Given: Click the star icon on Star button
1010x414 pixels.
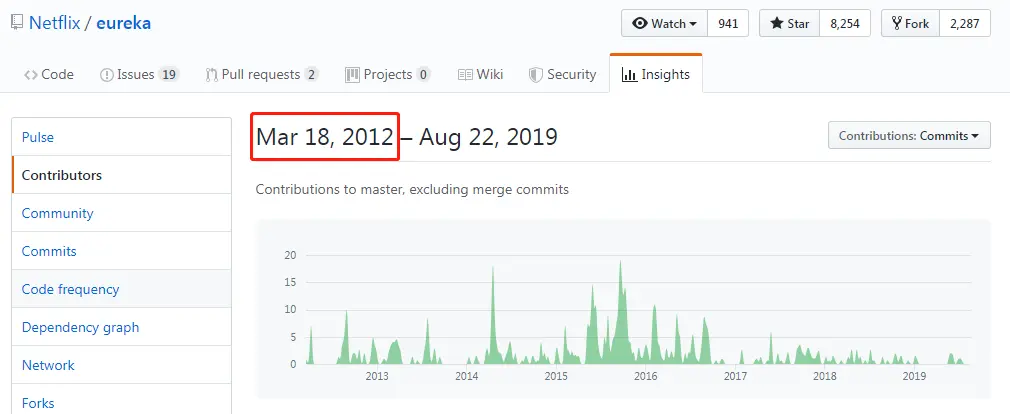Looking at the screenshot, I should 776,23.
